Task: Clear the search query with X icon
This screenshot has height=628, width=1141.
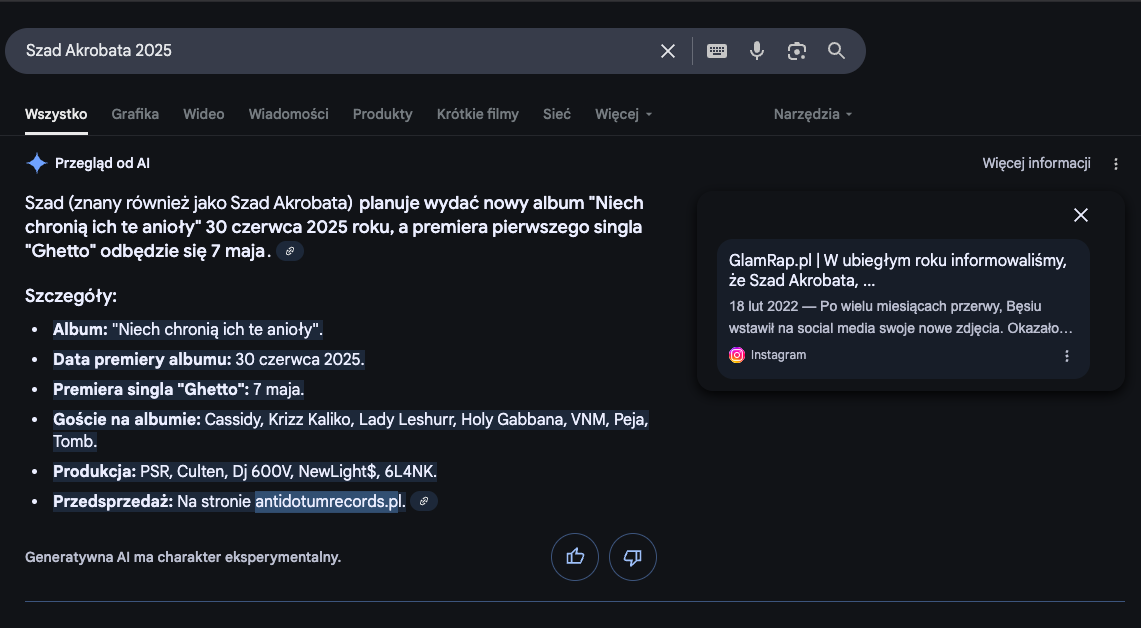Action: [668, 51]
